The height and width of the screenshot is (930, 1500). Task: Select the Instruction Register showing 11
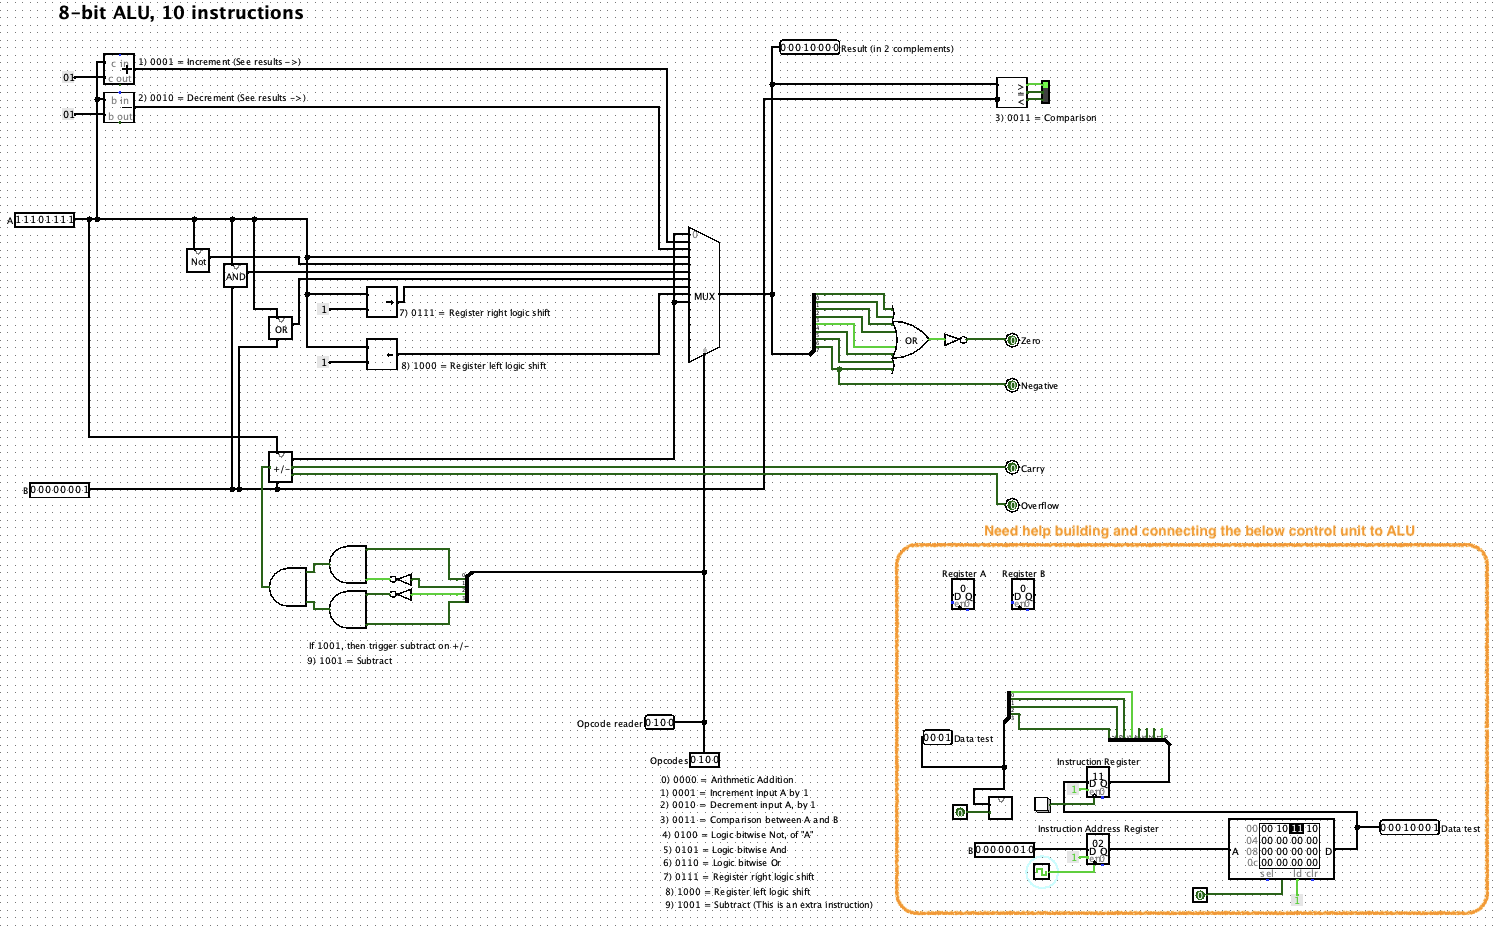(x=1098, y=783)
